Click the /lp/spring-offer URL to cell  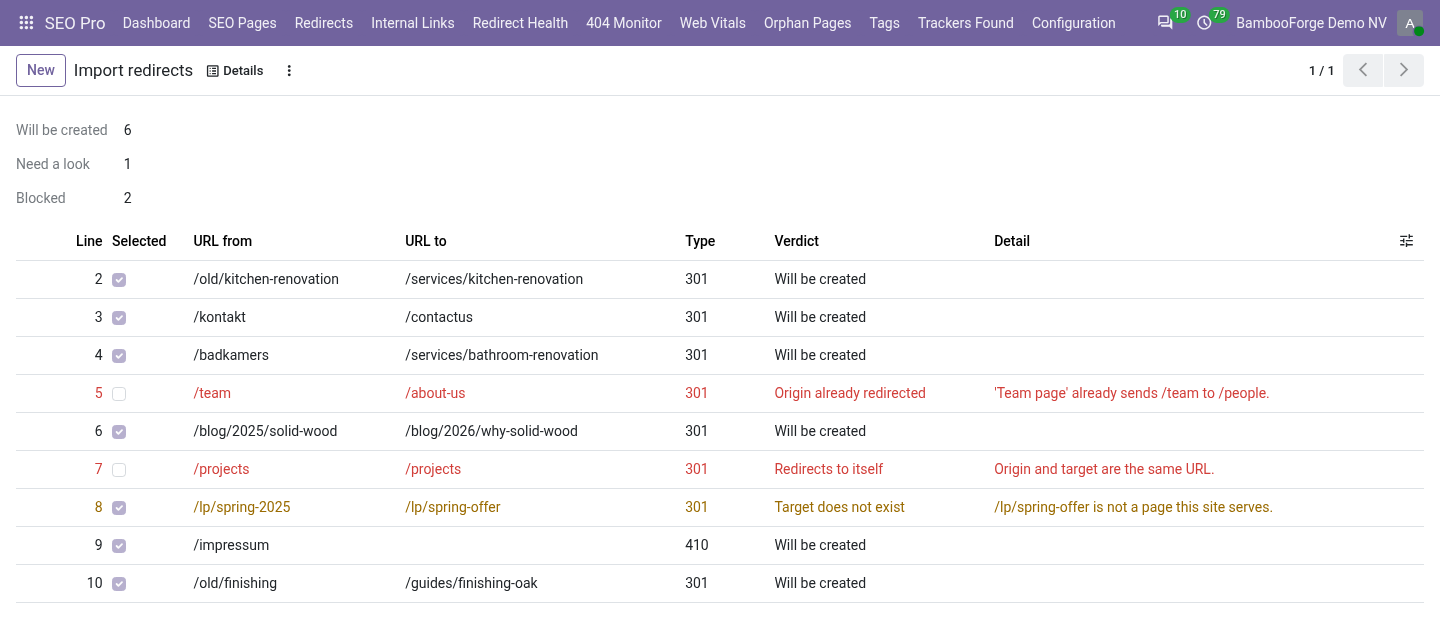click(x=453, y=507)
